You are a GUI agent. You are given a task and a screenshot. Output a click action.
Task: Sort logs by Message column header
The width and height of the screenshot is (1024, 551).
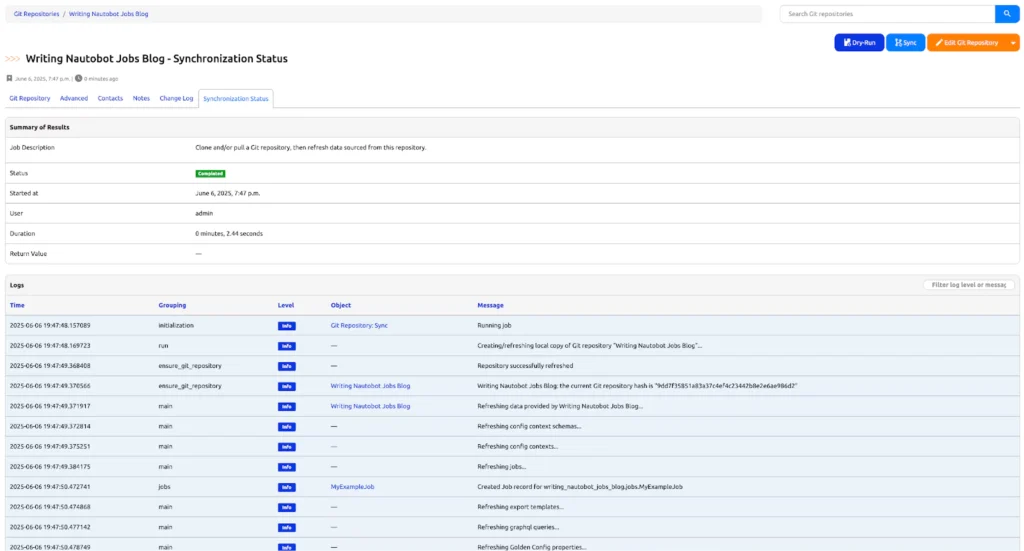pyautogui.click(x=490, y=305)
